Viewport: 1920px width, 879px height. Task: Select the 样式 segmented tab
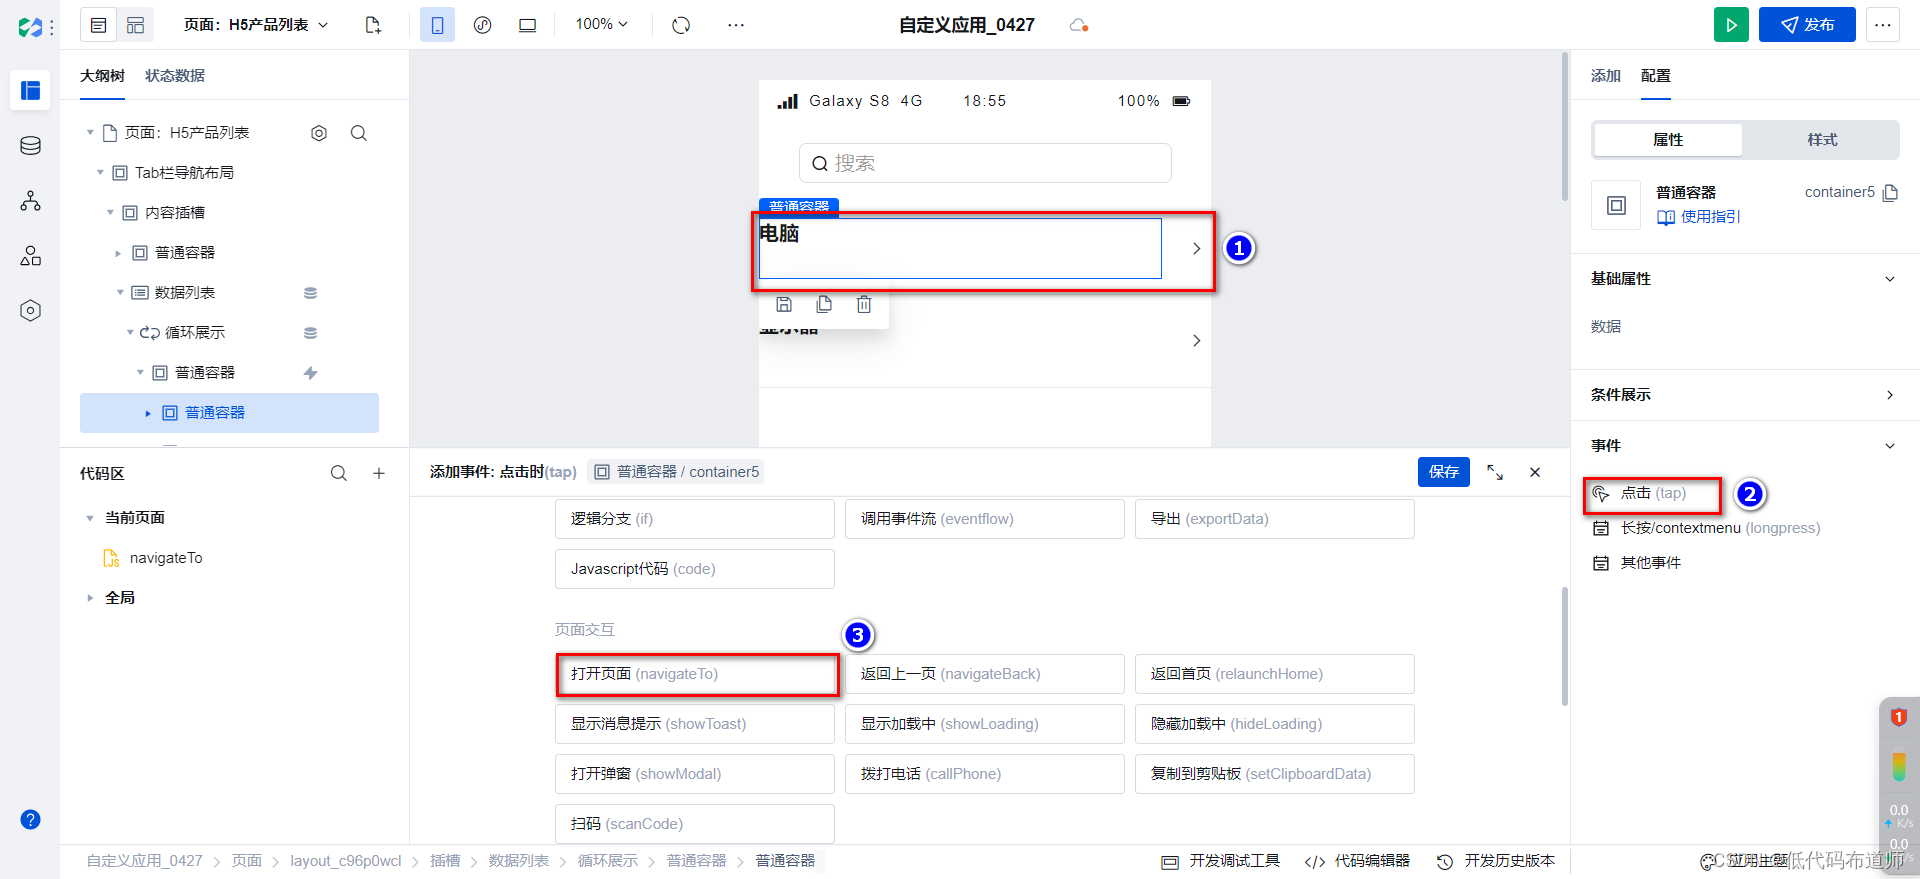click(1822, 140)
